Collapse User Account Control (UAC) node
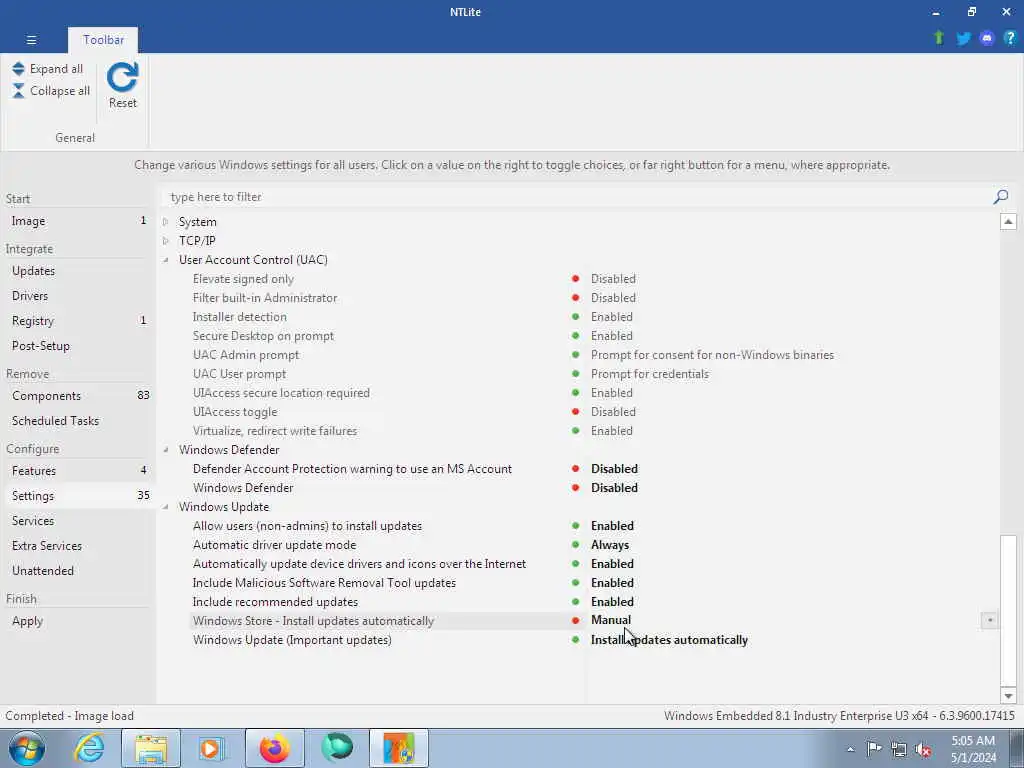Screen dimensions: 1024x768 coord(165,260)
